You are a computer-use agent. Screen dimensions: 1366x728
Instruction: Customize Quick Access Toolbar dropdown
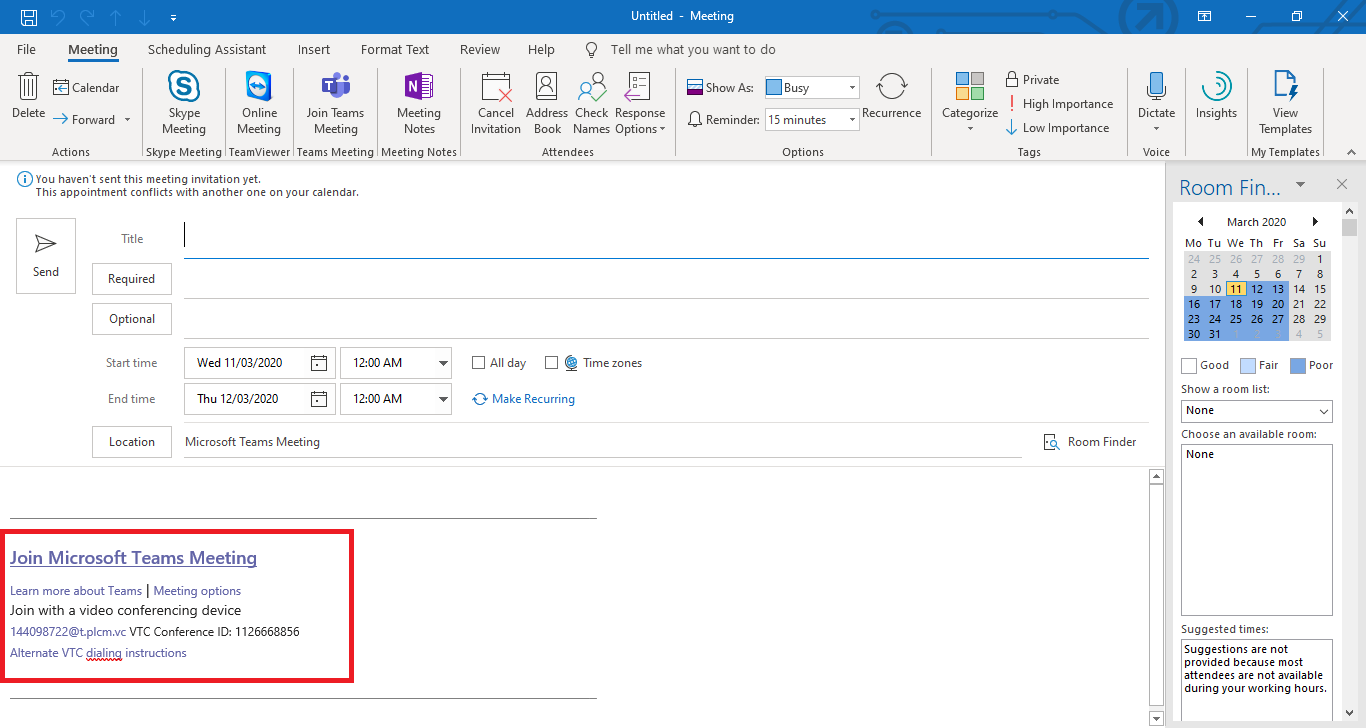(173, 18)
